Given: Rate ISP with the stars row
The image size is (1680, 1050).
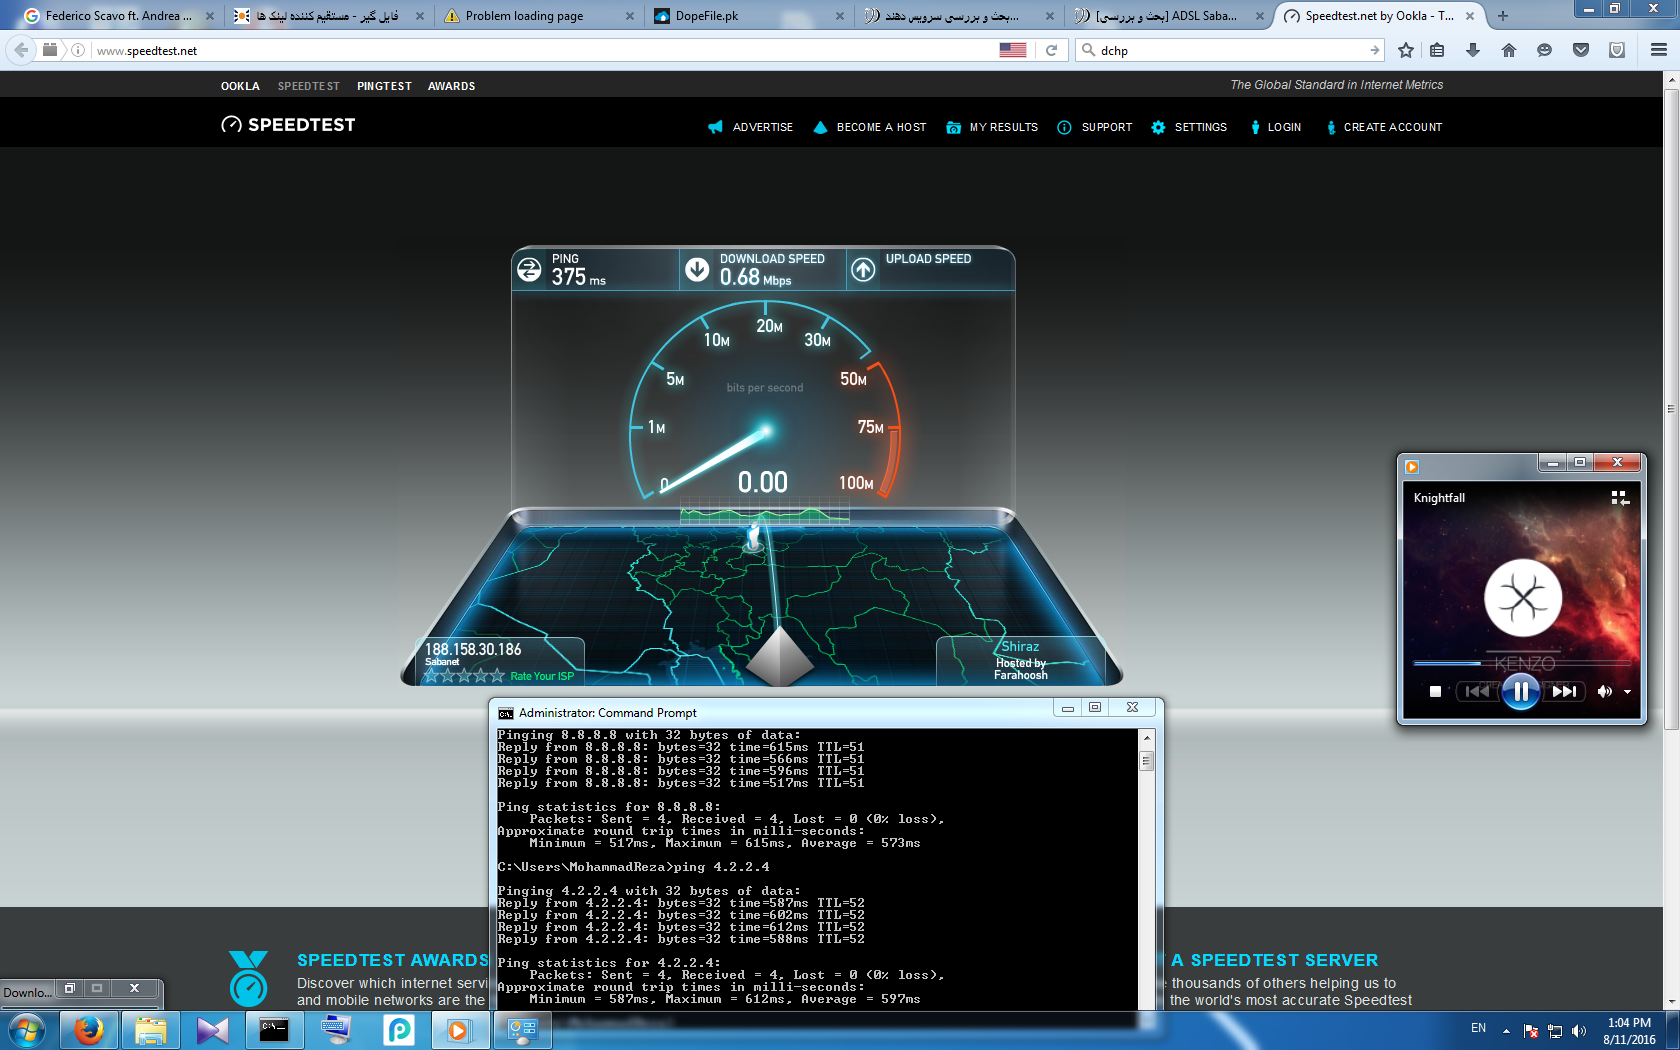Looking at the screenshot, I should coord(464,676).
